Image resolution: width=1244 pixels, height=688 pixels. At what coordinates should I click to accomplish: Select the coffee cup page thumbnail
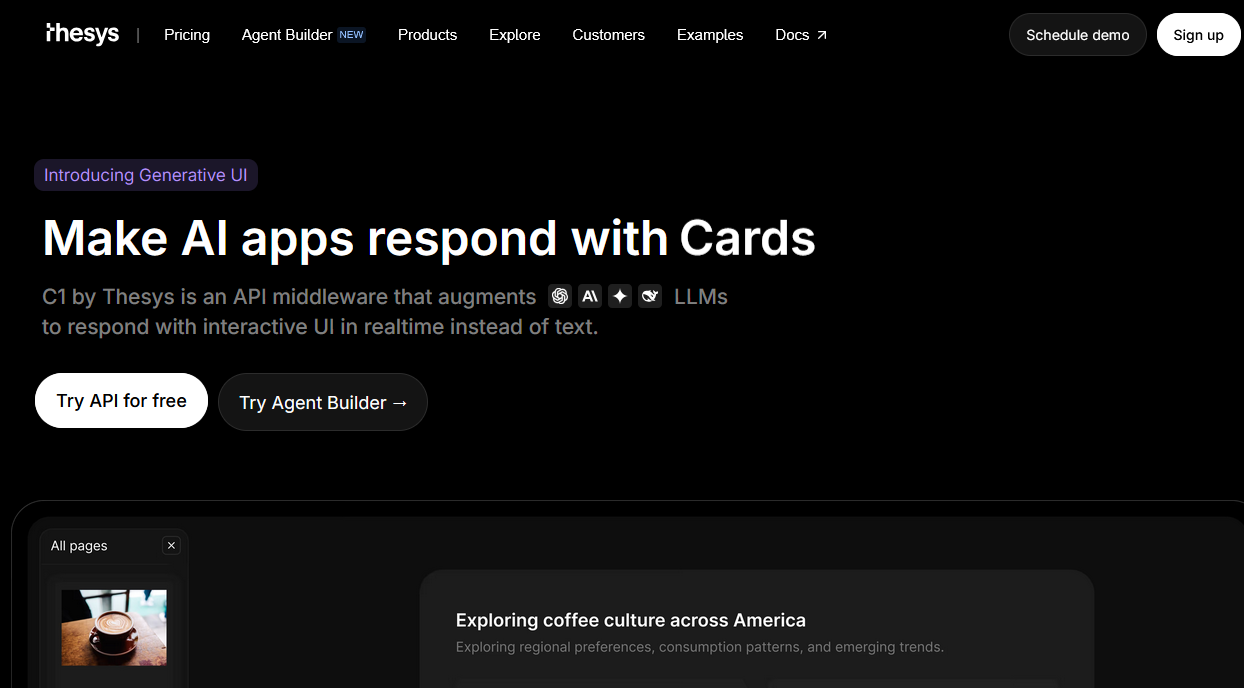click(114, 628)
